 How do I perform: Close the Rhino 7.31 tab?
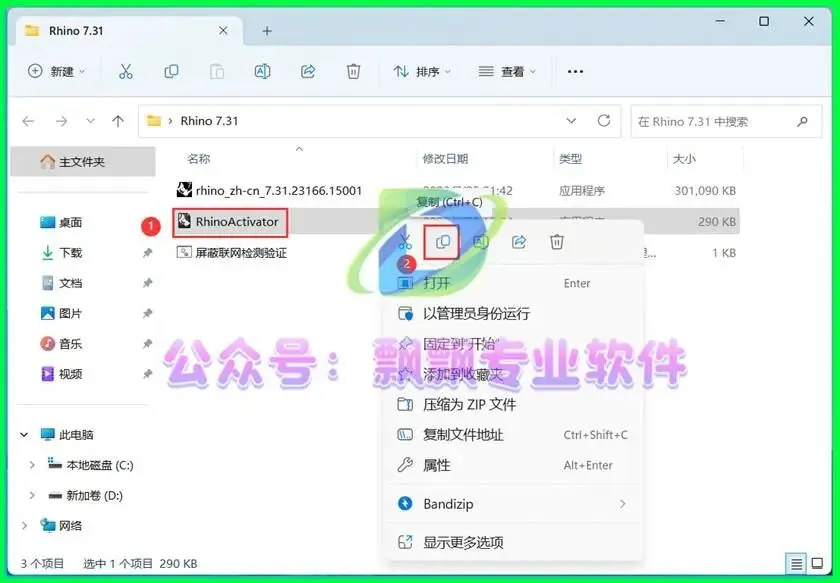(223, 31)
